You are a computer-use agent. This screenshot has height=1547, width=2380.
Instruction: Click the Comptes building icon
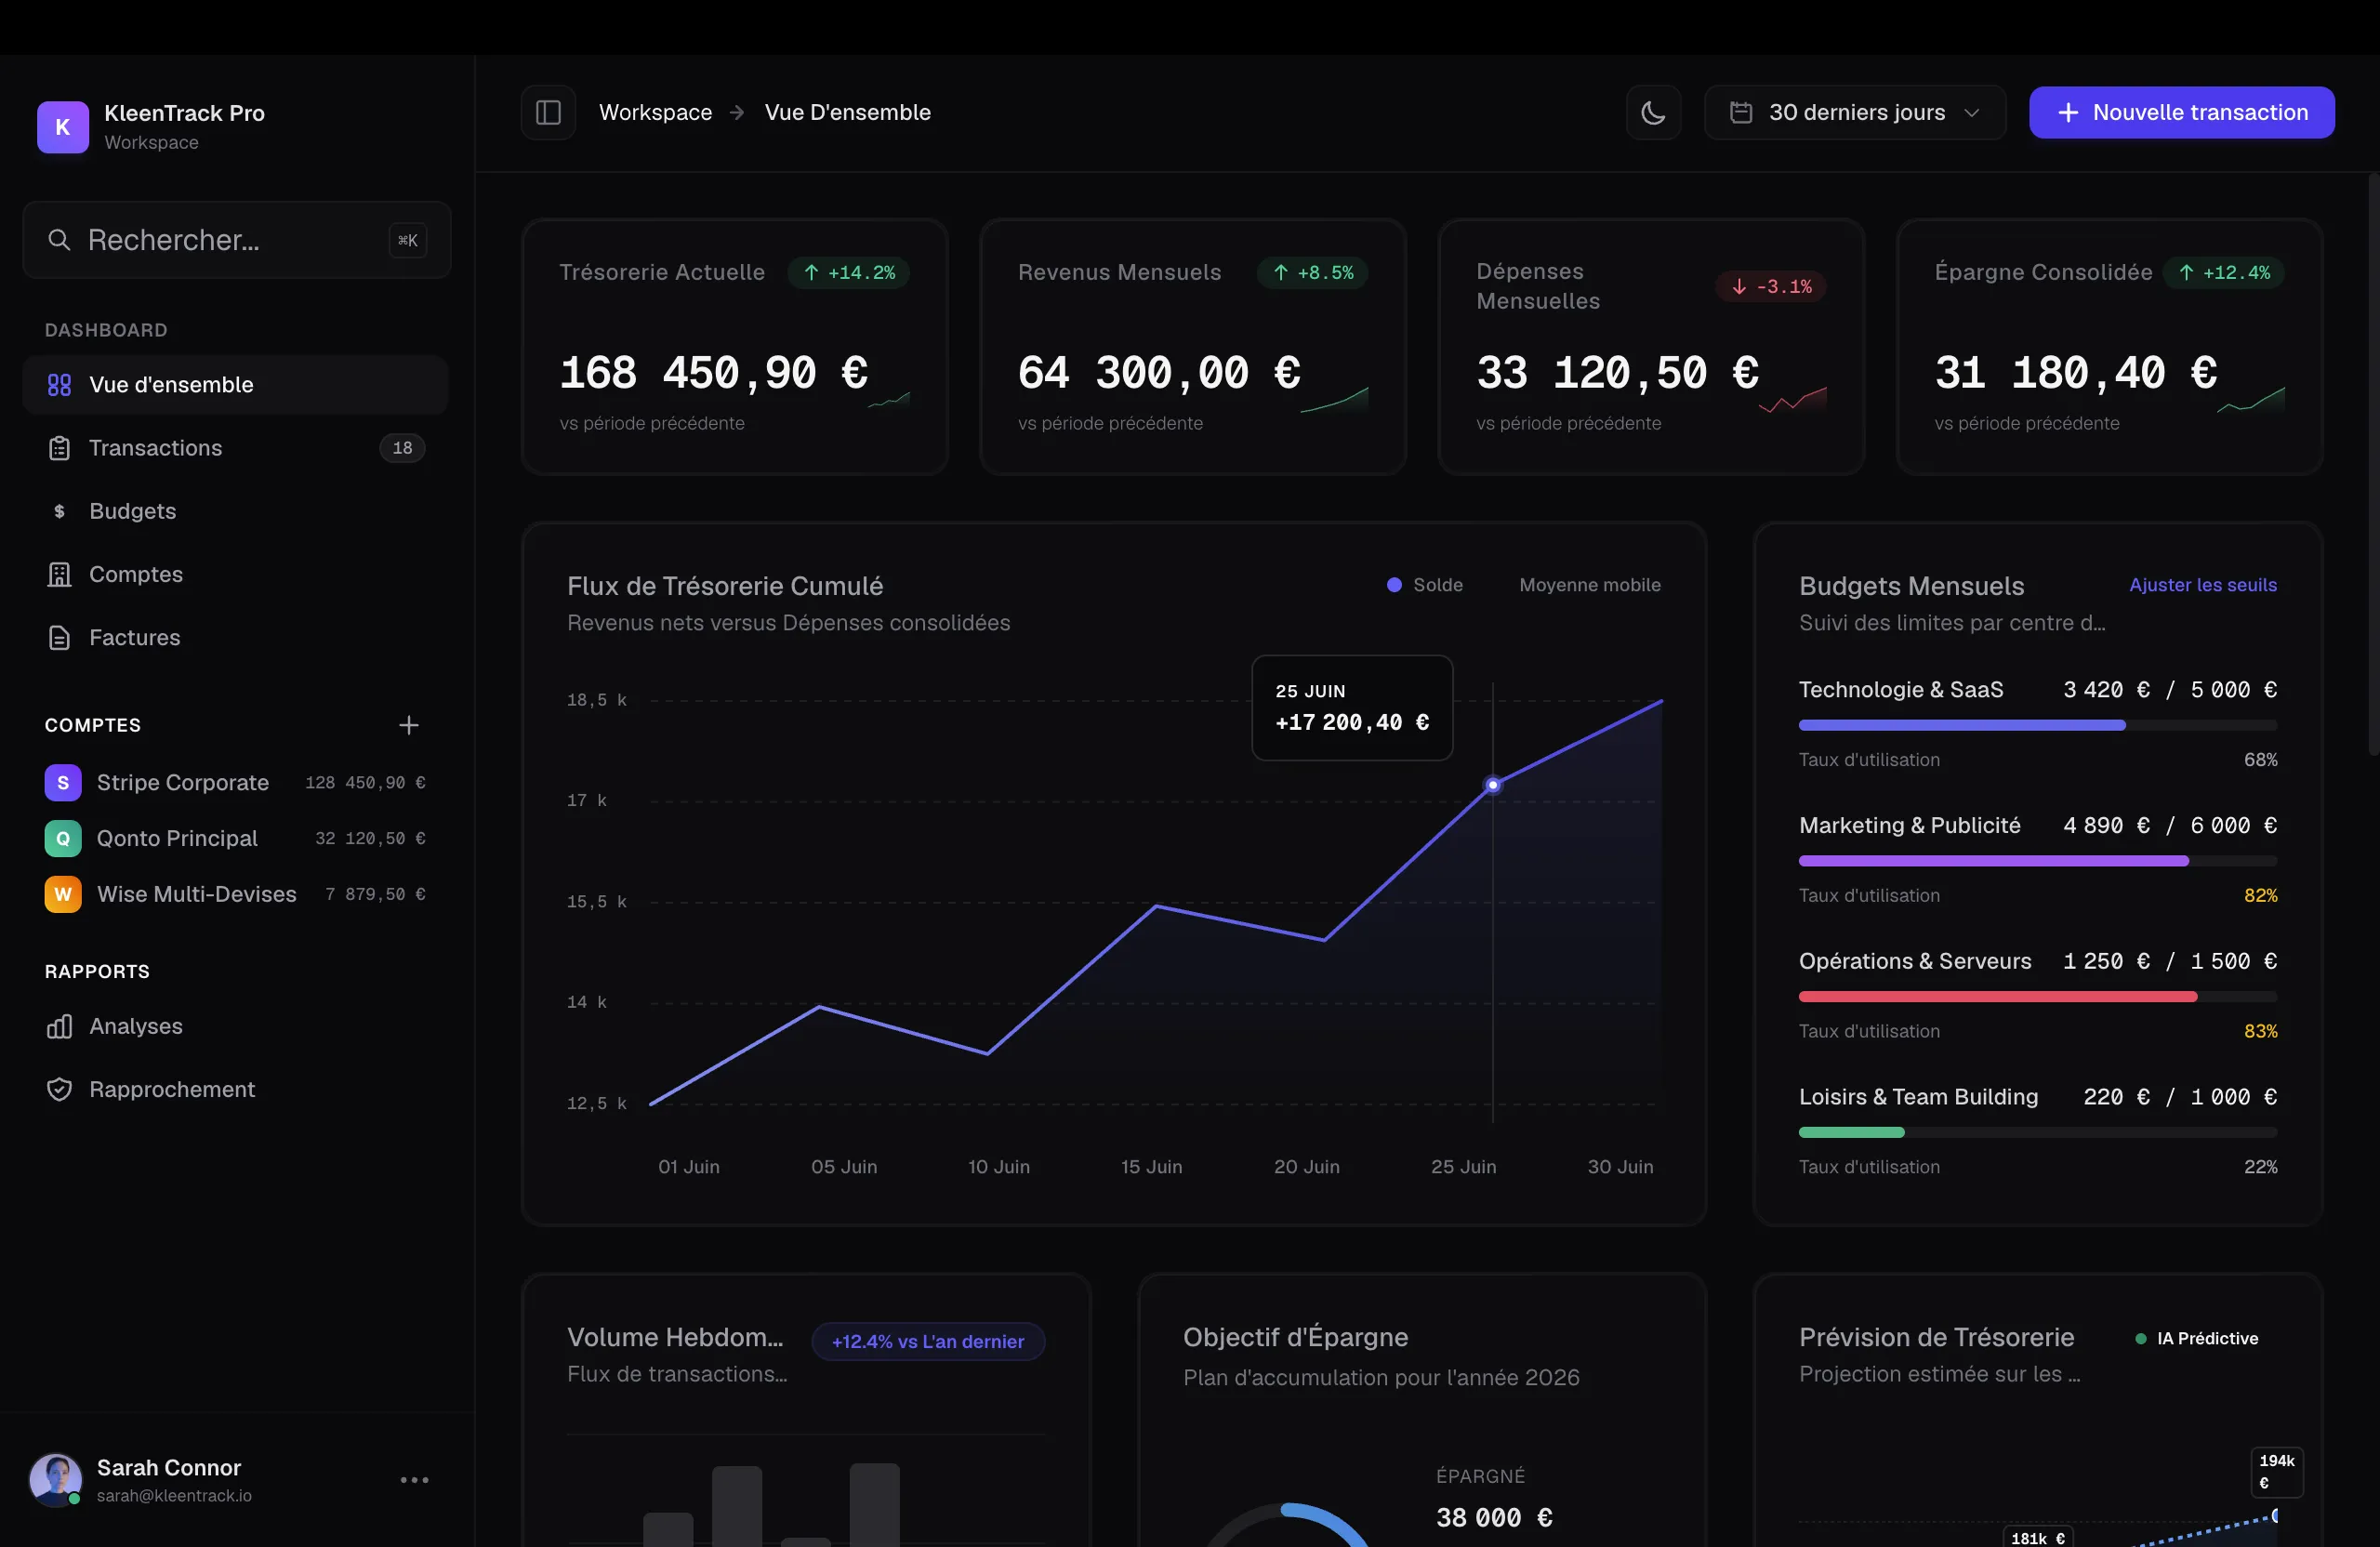tap(59, 574)
